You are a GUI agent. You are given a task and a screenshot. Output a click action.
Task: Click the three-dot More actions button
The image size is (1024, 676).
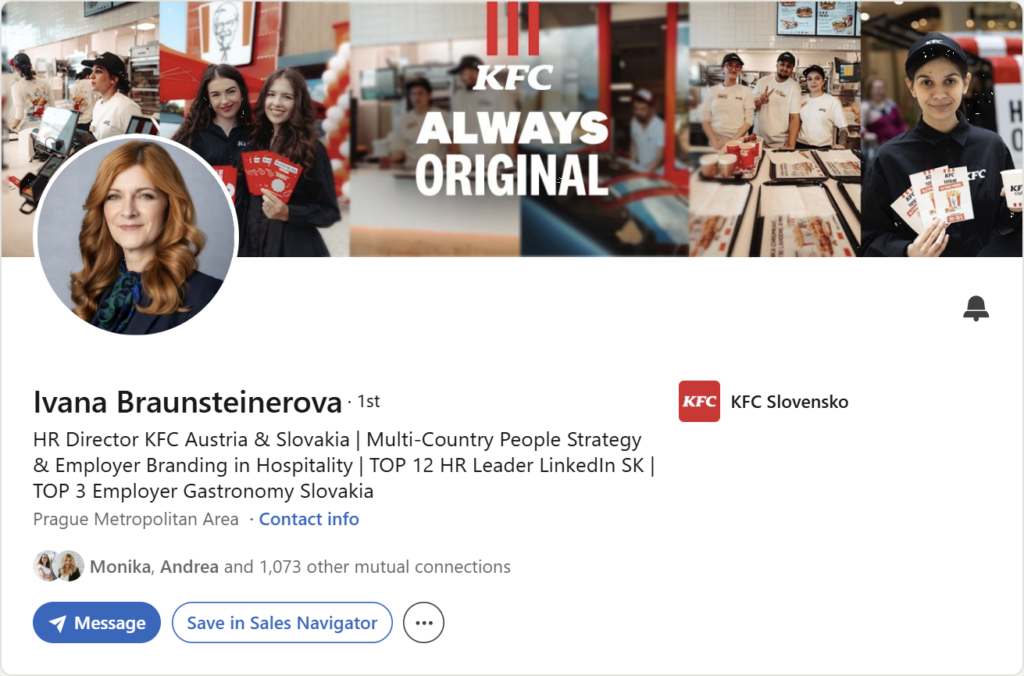[424, 622]
